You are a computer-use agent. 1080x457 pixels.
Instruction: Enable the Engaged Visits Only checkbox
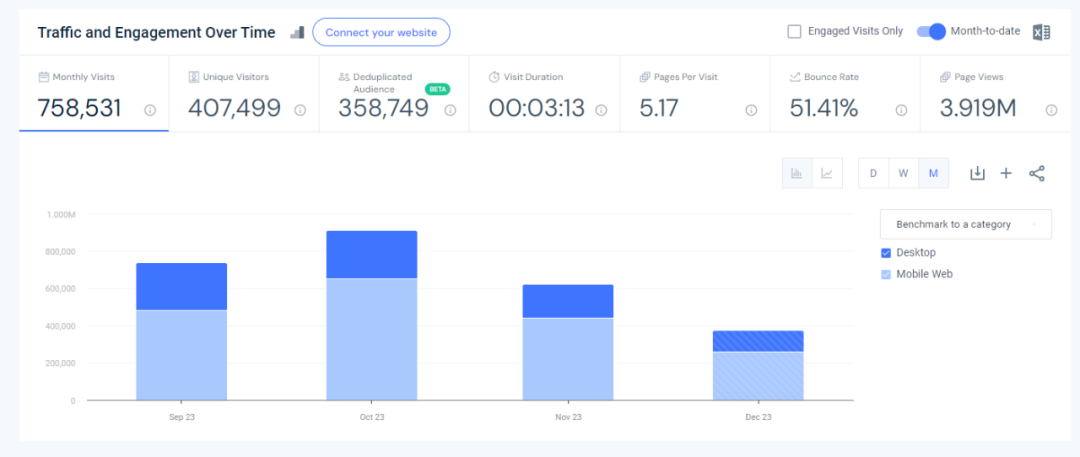tap(794, 31)
